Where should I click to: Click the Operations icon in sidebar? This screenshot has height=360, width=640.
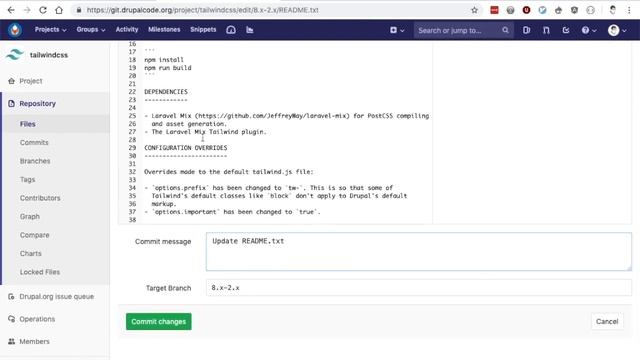coord(11,319)
